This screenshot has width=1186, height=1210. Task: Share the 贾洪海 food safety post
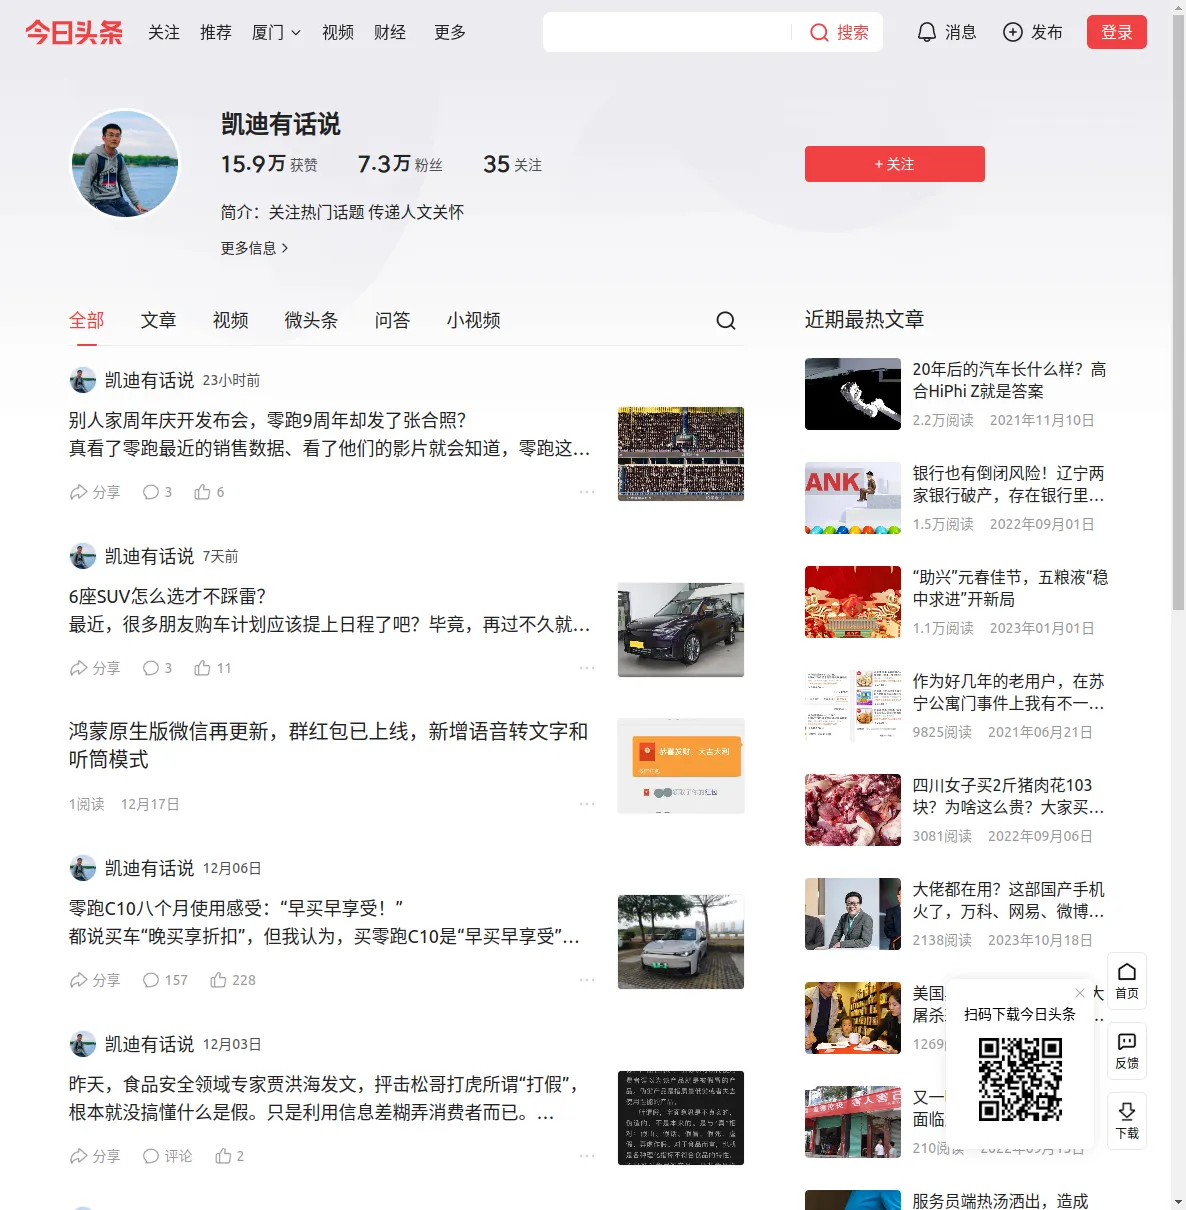95,1156
